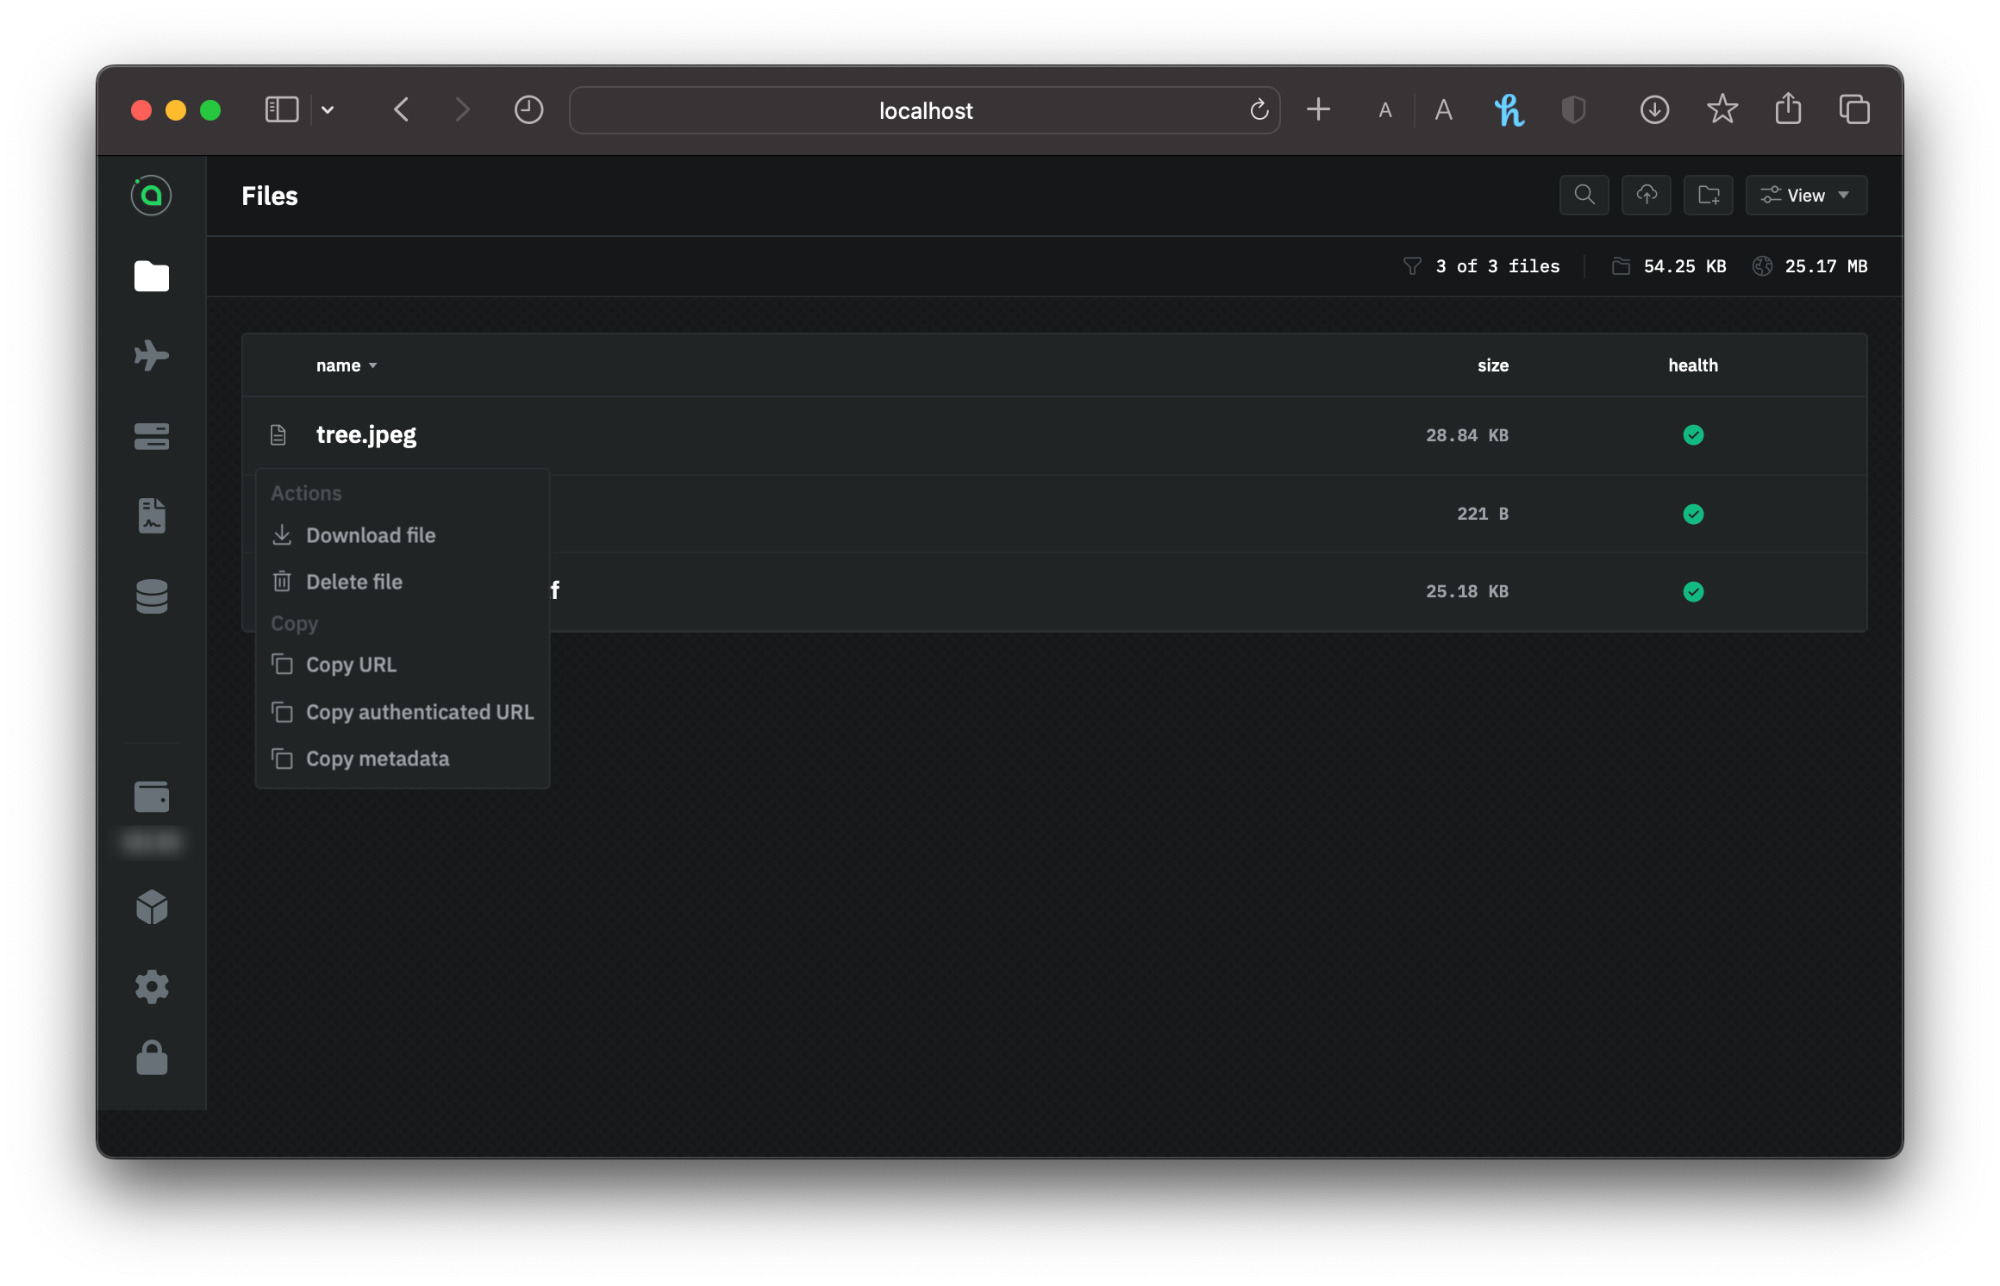Open the contracts document sidebar icon
Image resolution: width=2000 pixels, height=1286 pixels.
(x=151, y=516)
